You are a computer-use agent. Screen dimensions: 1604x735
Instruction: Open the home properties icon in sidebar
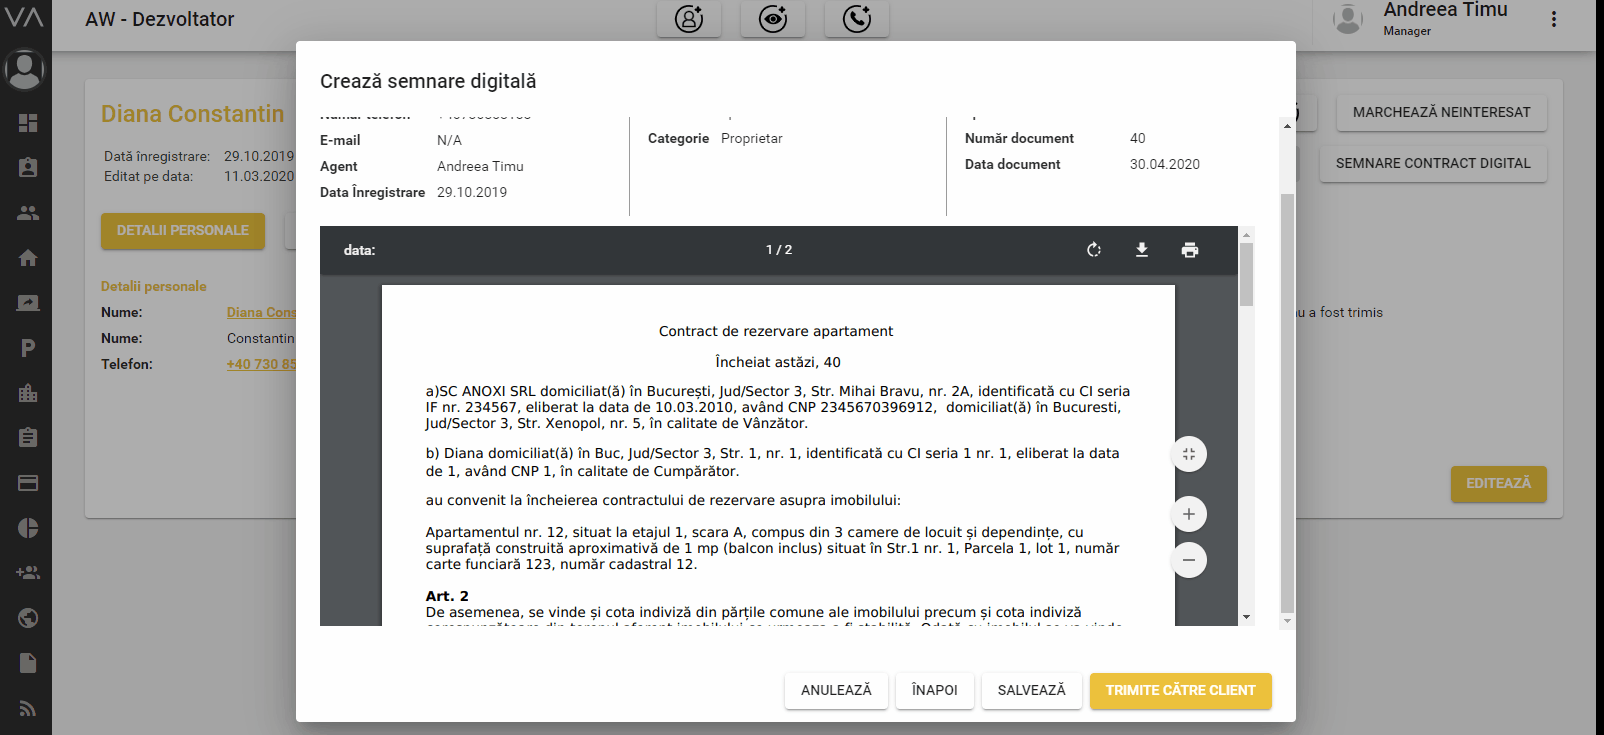28,258
